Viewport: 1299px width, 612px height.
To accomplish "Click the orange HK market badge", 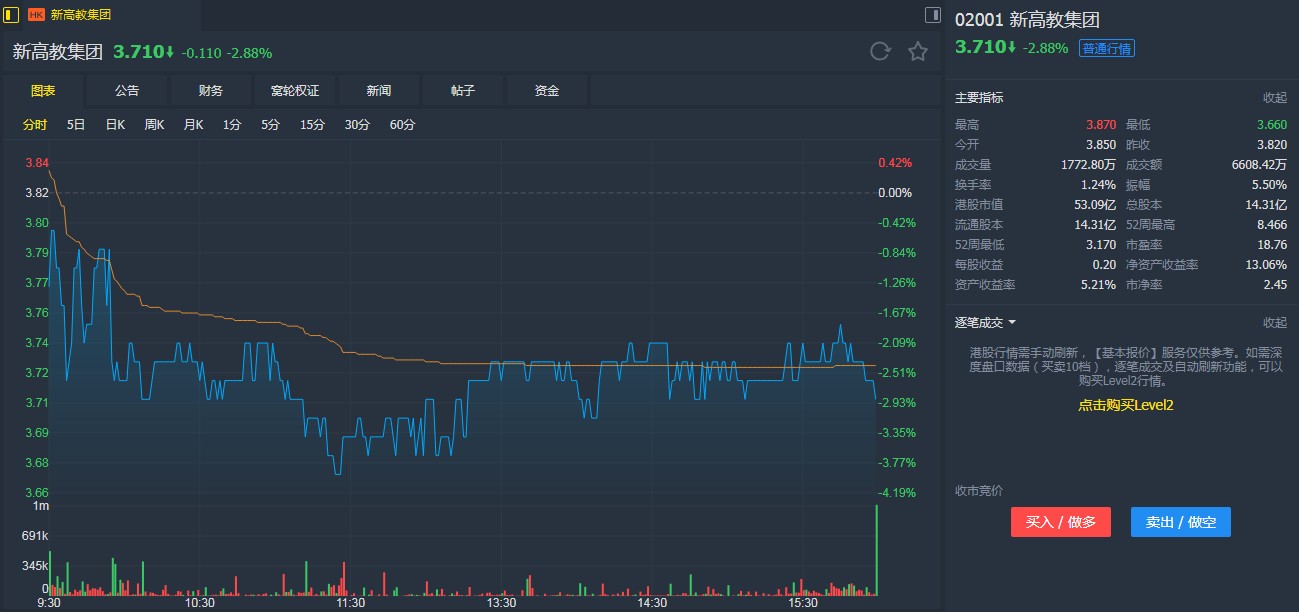I will point(36,15).
